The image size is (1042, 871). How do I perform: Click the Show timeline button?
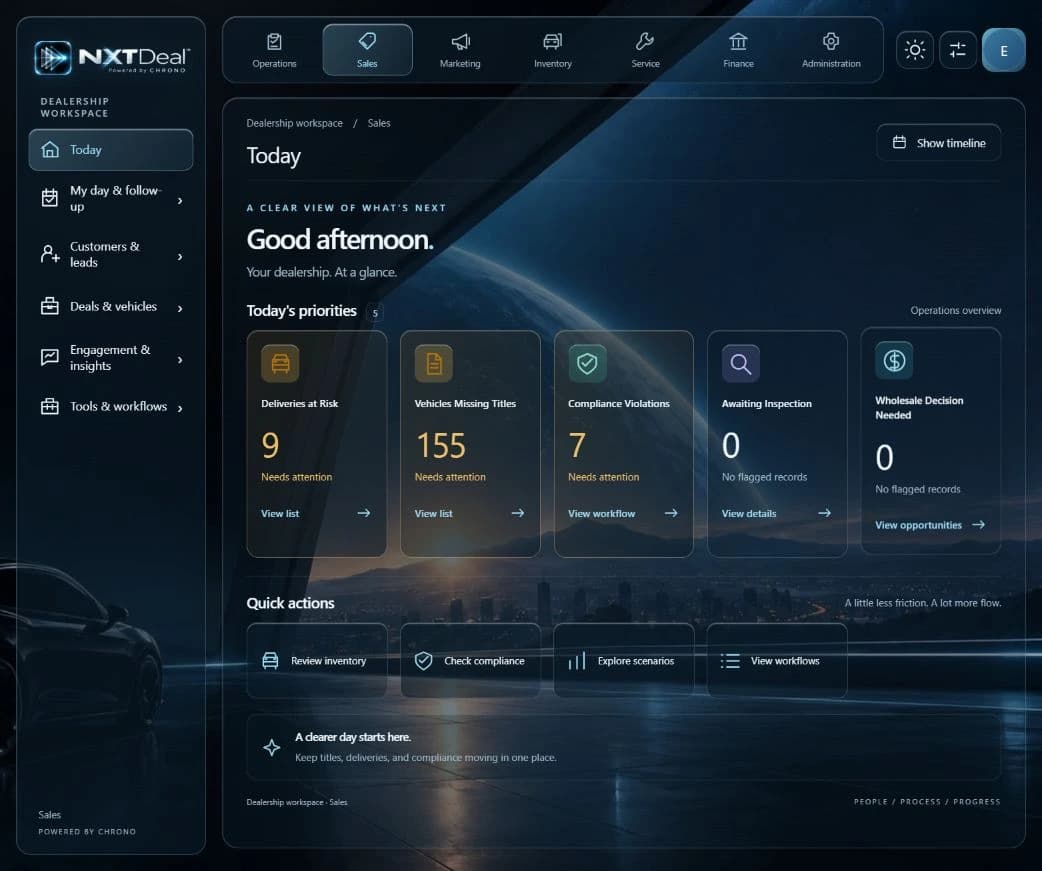(x=938, y=143)
